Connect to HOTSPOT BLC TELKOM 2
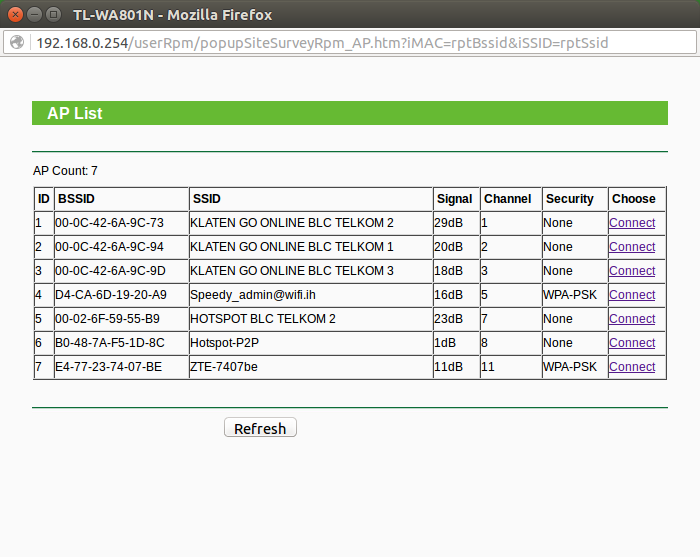The image size is (700, 557). point(632,319)
